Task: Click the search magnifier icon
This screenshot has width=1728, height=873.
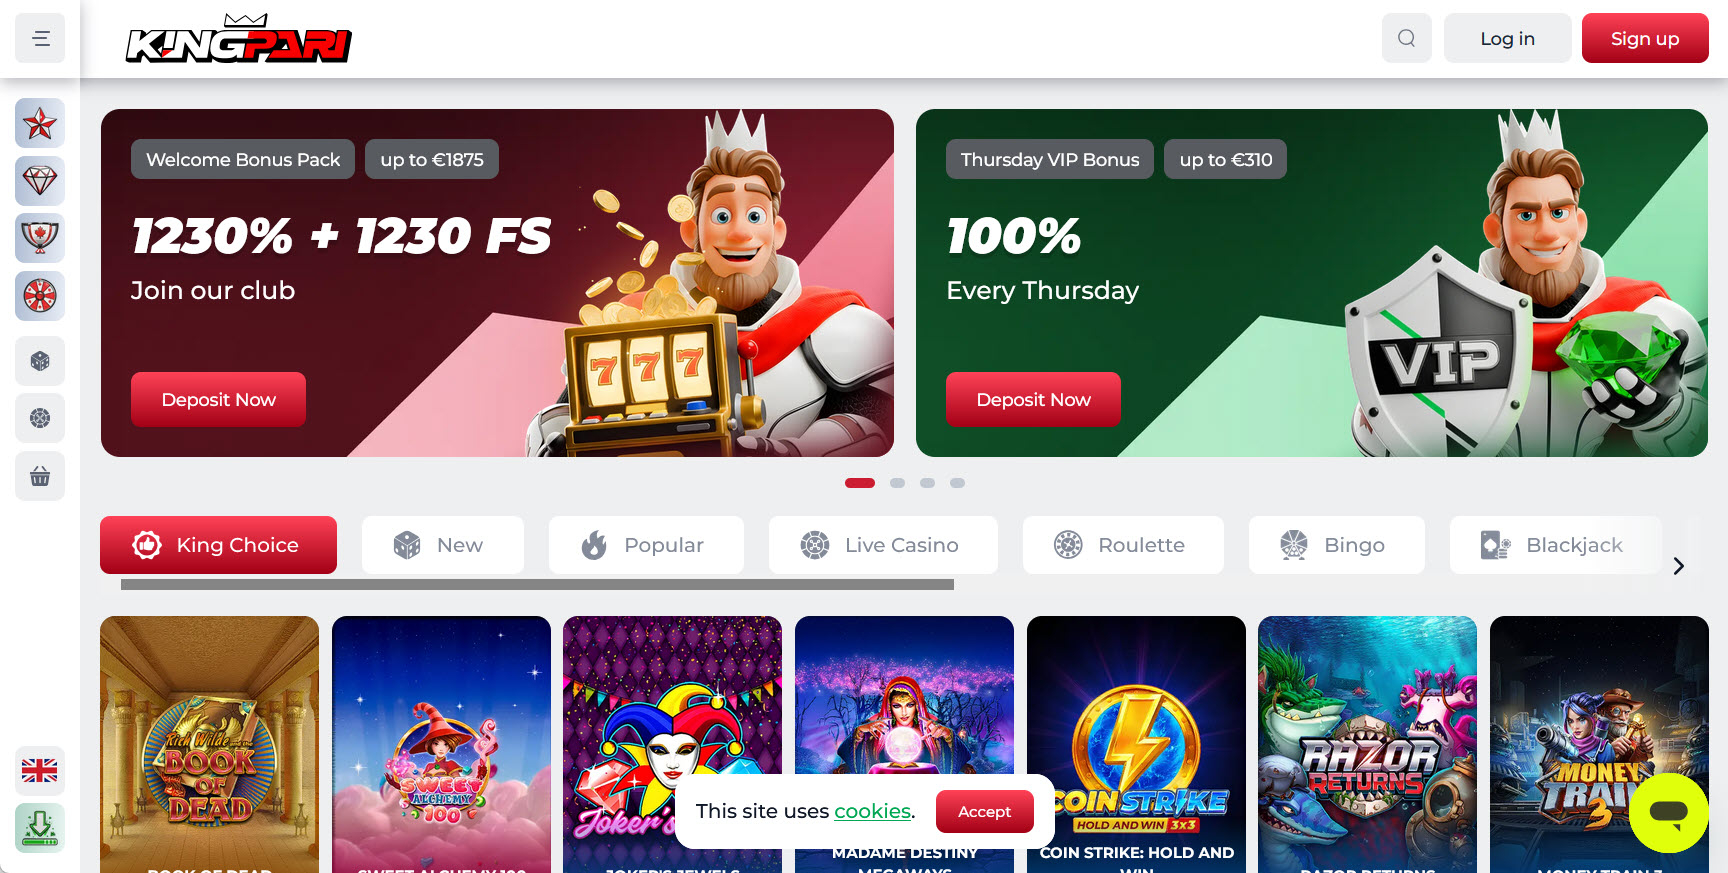Action: click(1407, 38)
